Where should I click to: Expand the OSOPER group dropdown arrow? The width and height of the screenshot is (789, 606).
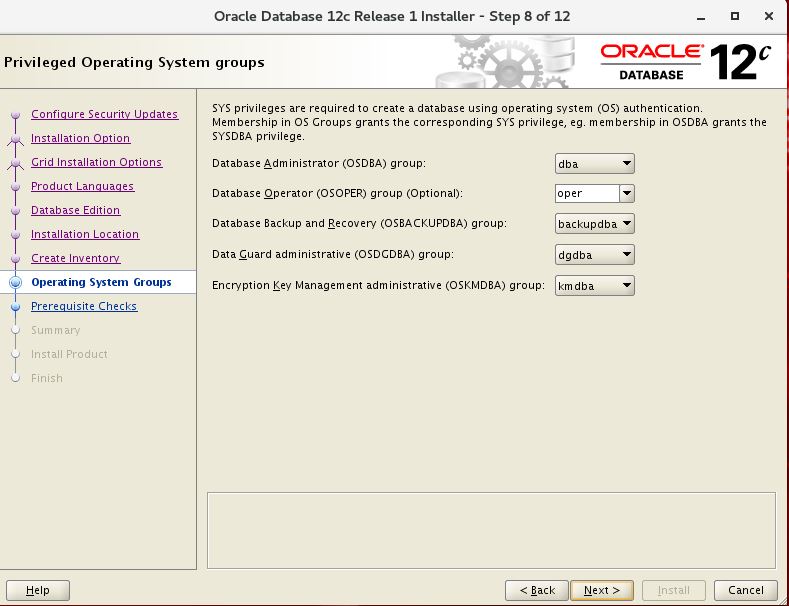point(627,193)
